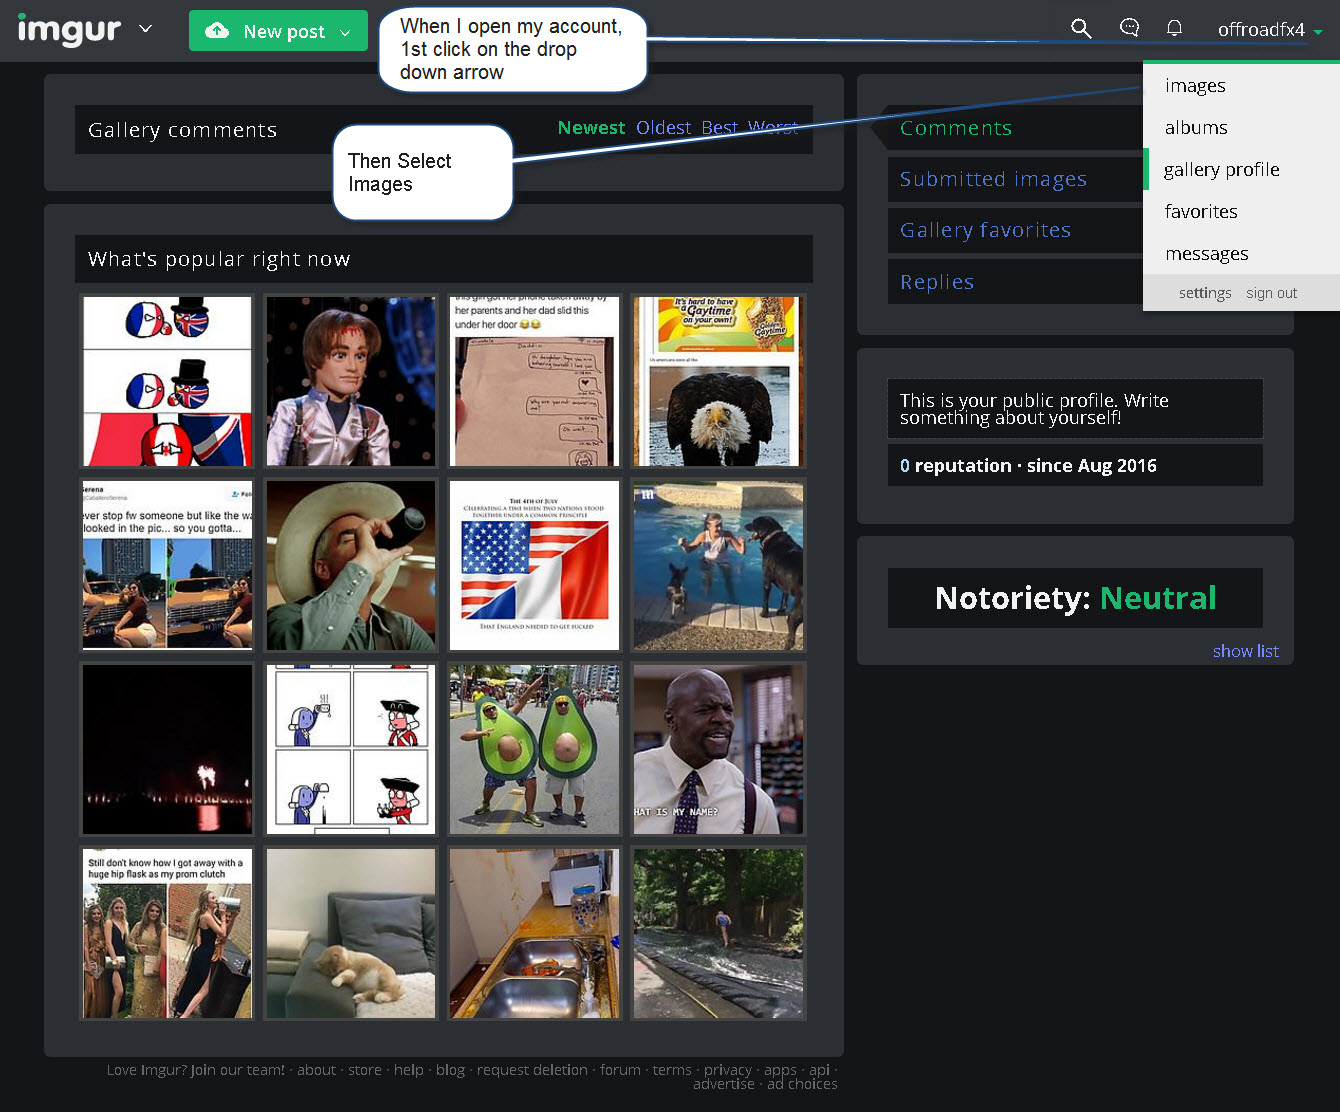Open the search magnifier icon
The width and height of the screenshot is (1340, 1112).
coord(1081,29)
